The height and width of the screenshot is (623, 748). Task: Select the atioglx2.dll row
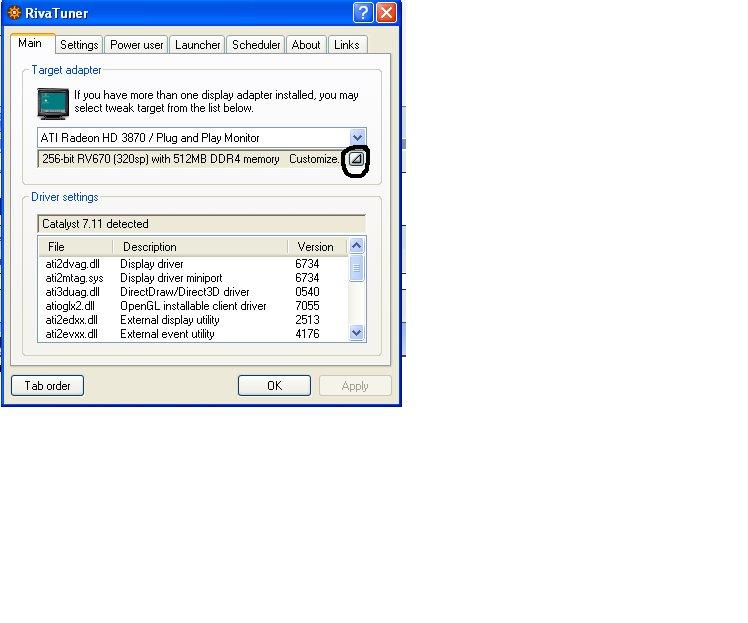(x=193, y=306)
